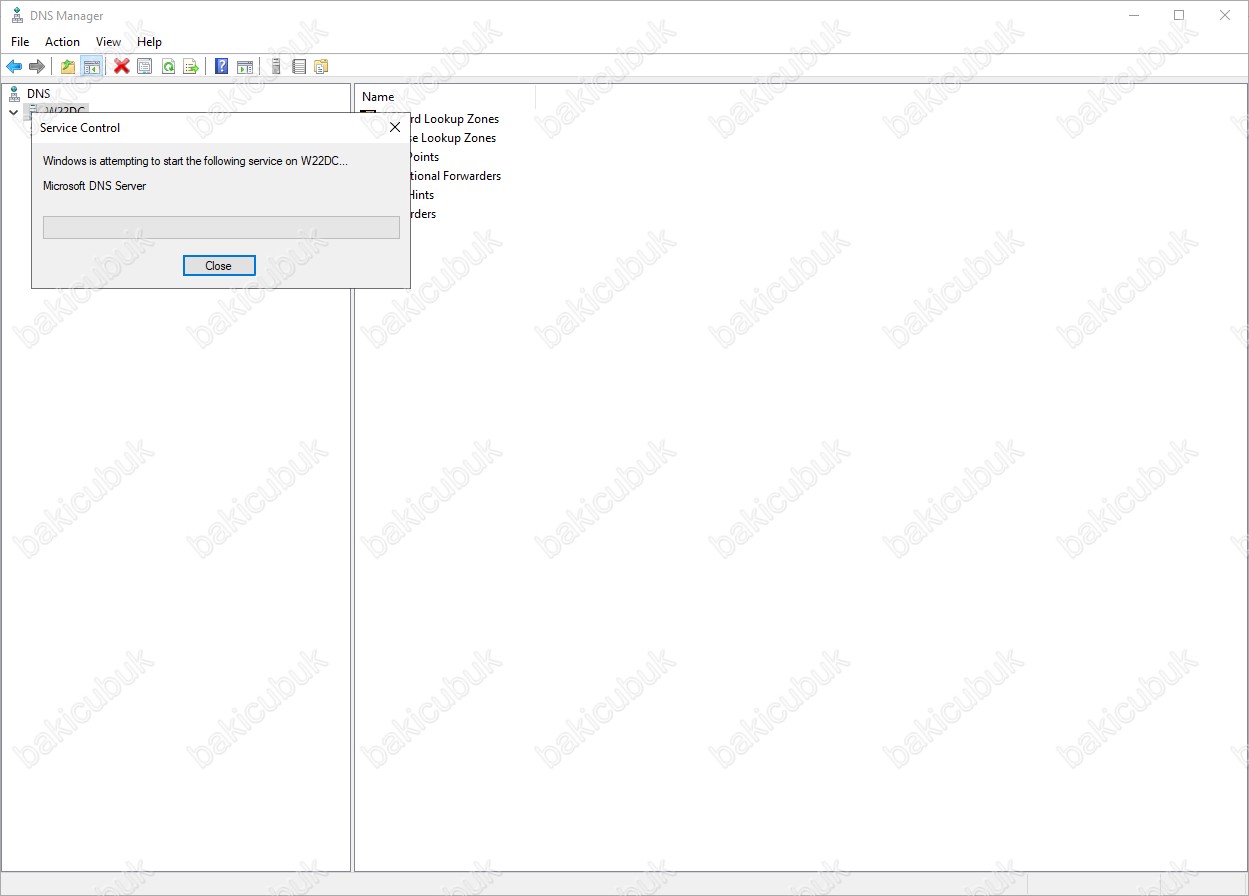Click the grey Forward arrow in toolbar
This screenshot has width=1249, height=896.
click(37, 67)
